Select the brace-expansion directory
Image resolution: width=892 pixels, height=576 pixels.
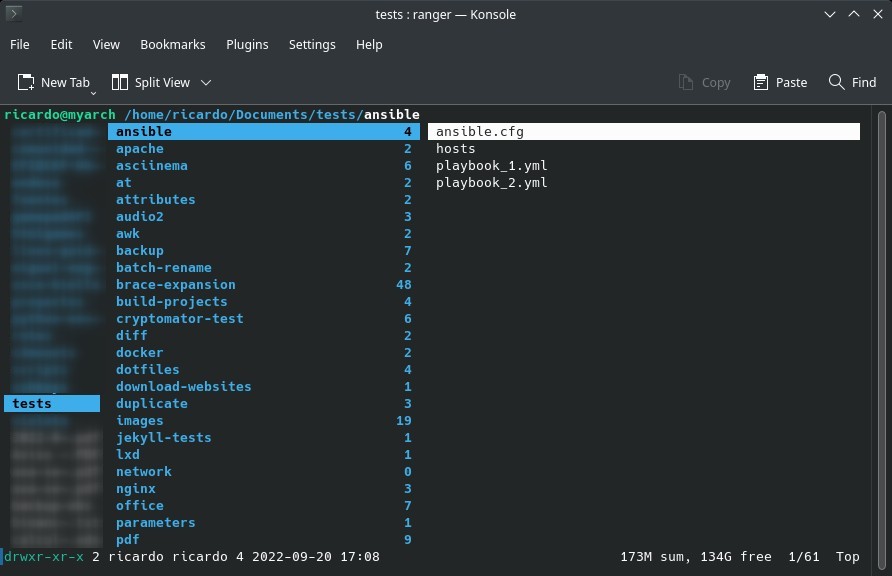click(264, 284)
